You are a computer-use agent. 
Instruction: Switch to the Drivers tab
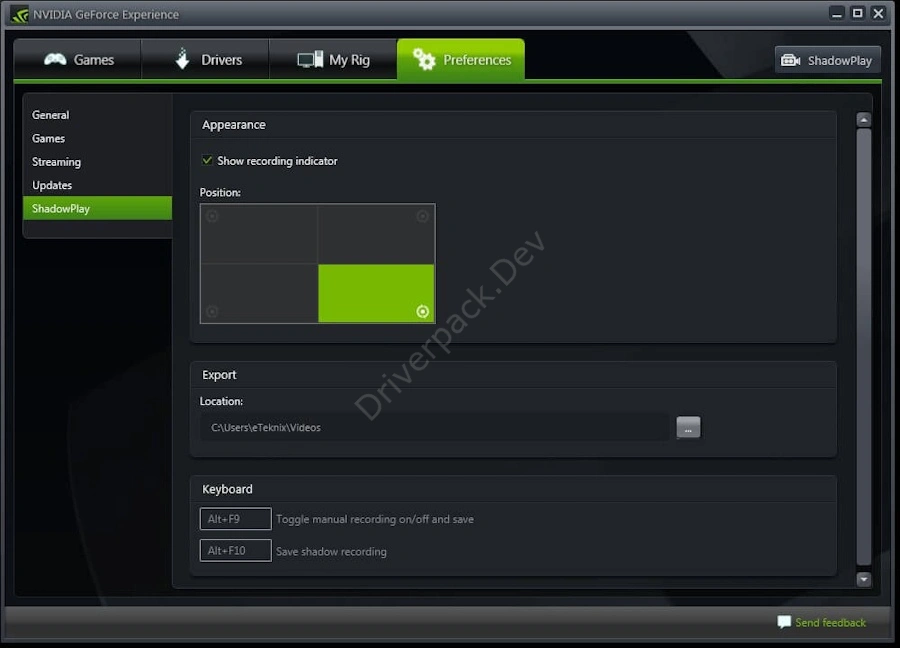pos(205,59)
